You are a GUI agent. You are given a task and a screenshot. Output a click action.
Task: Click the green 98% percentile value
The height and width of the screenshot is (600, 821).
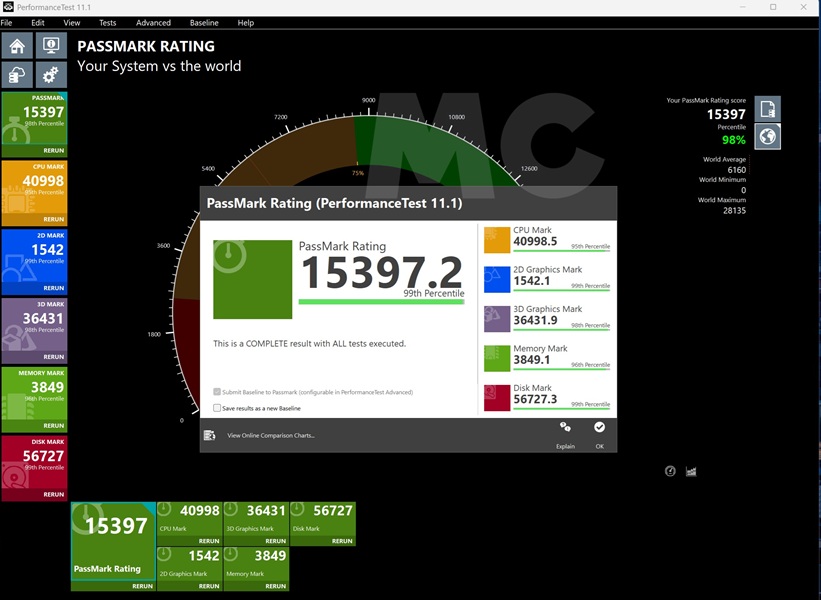coord(734,140)
